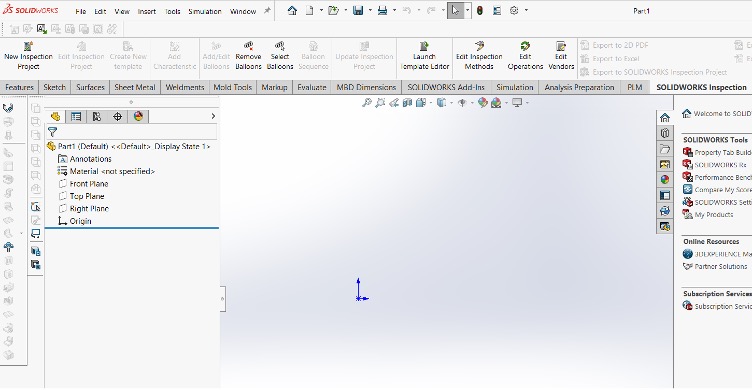This screenshot has height=390, width=755.
Task: Click the Options gear icon
Action: point(514,11)
